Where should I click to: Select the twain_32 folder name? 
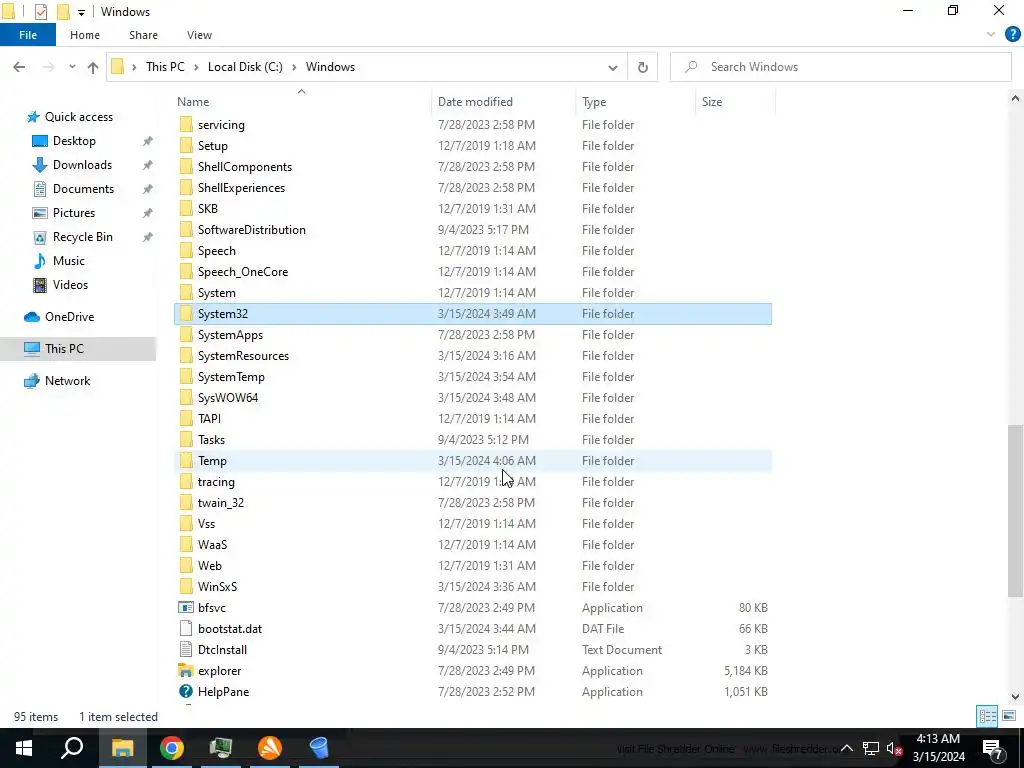click(221, 503)
